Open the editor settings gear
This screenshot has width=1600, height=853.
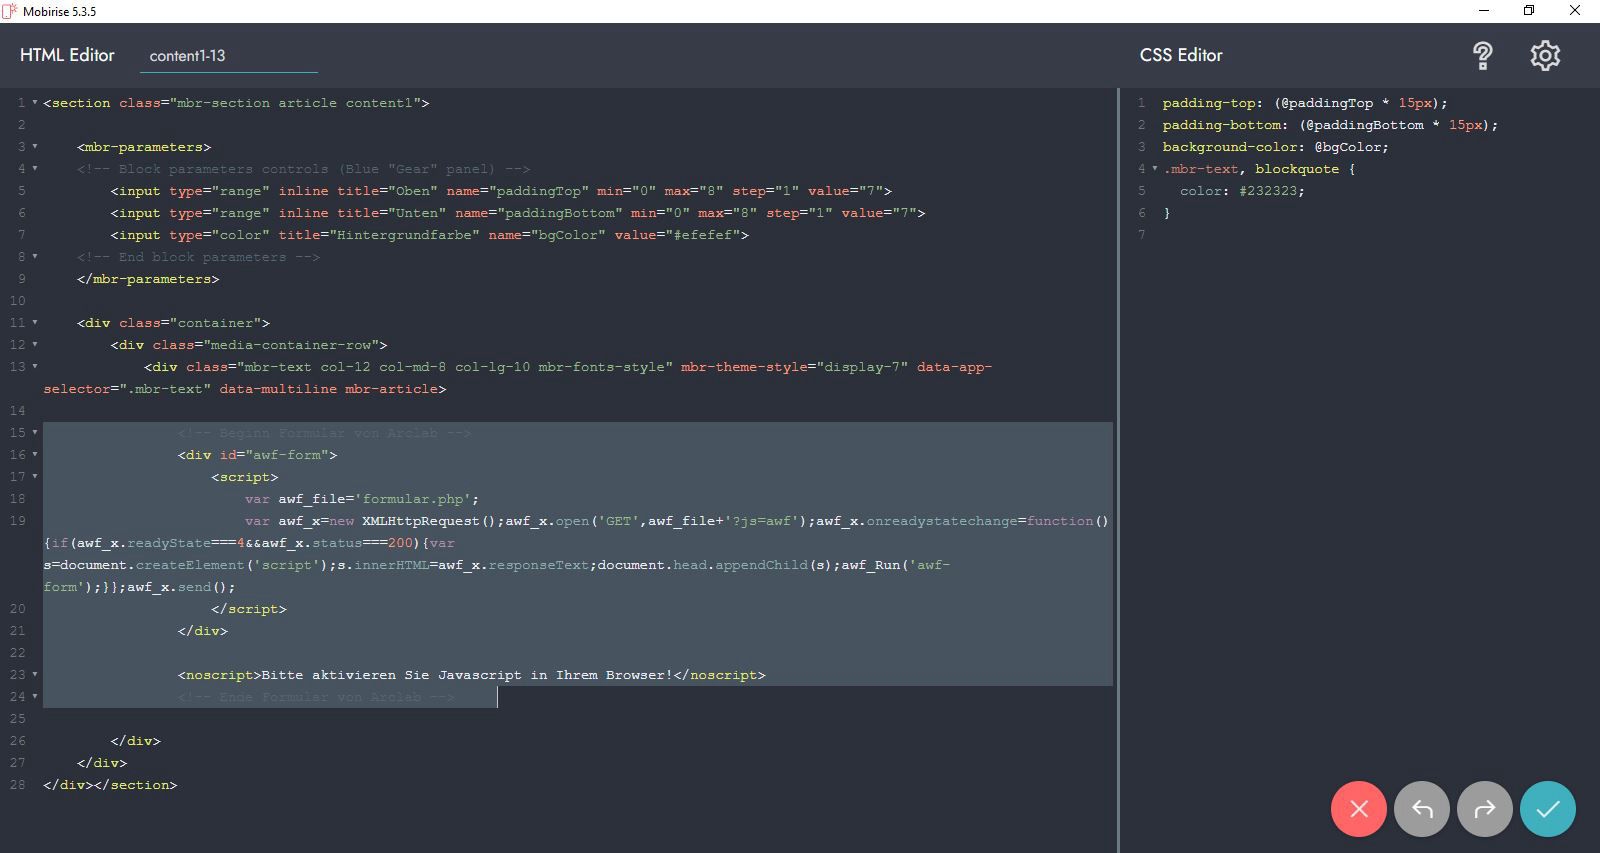tap(1545, 56)
